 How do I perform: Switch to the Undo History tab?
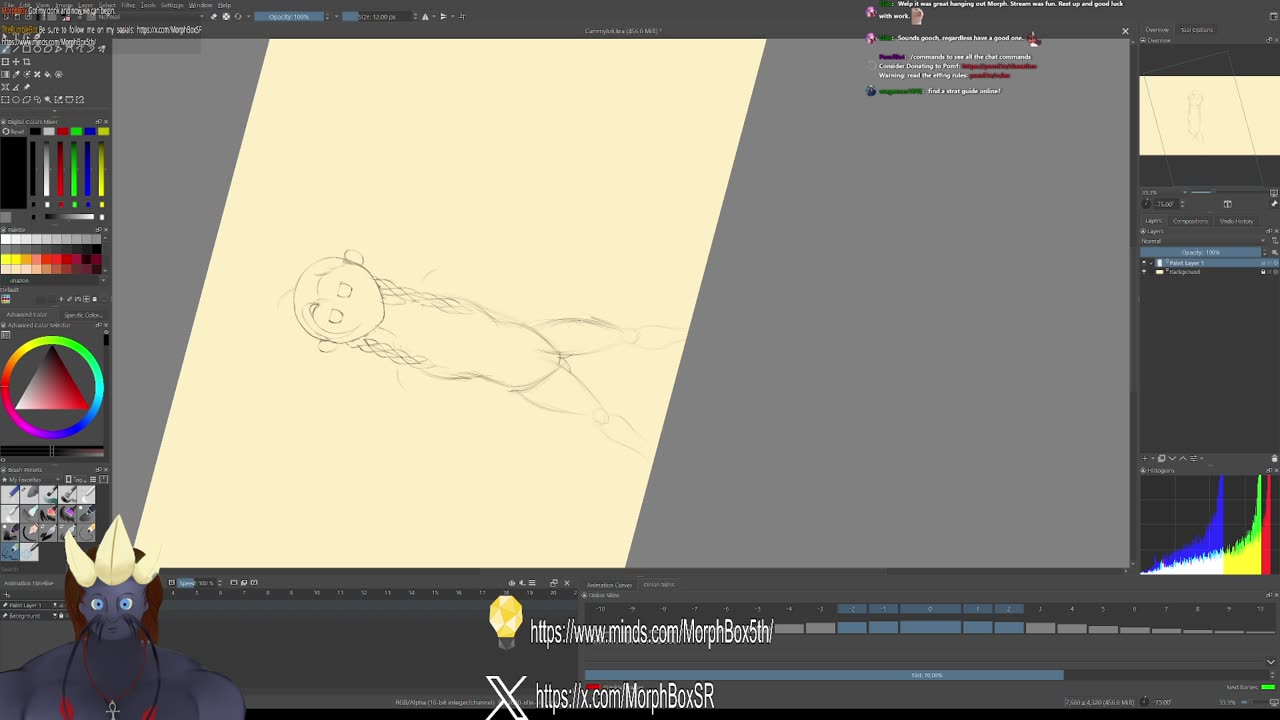tap(1236, 221)
